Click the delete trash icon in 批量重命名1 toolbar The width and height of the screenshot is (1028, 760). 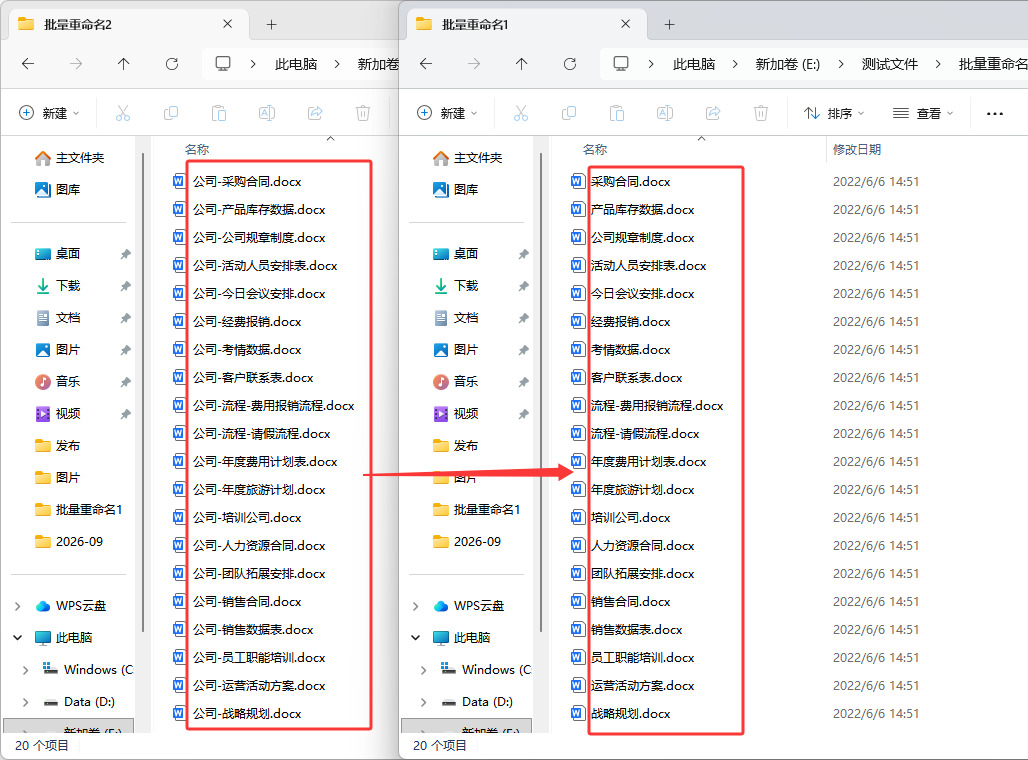[761, 113]
